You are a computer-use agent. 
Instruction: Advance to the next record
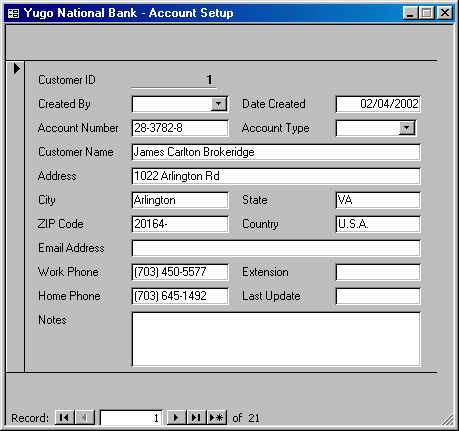176,417
